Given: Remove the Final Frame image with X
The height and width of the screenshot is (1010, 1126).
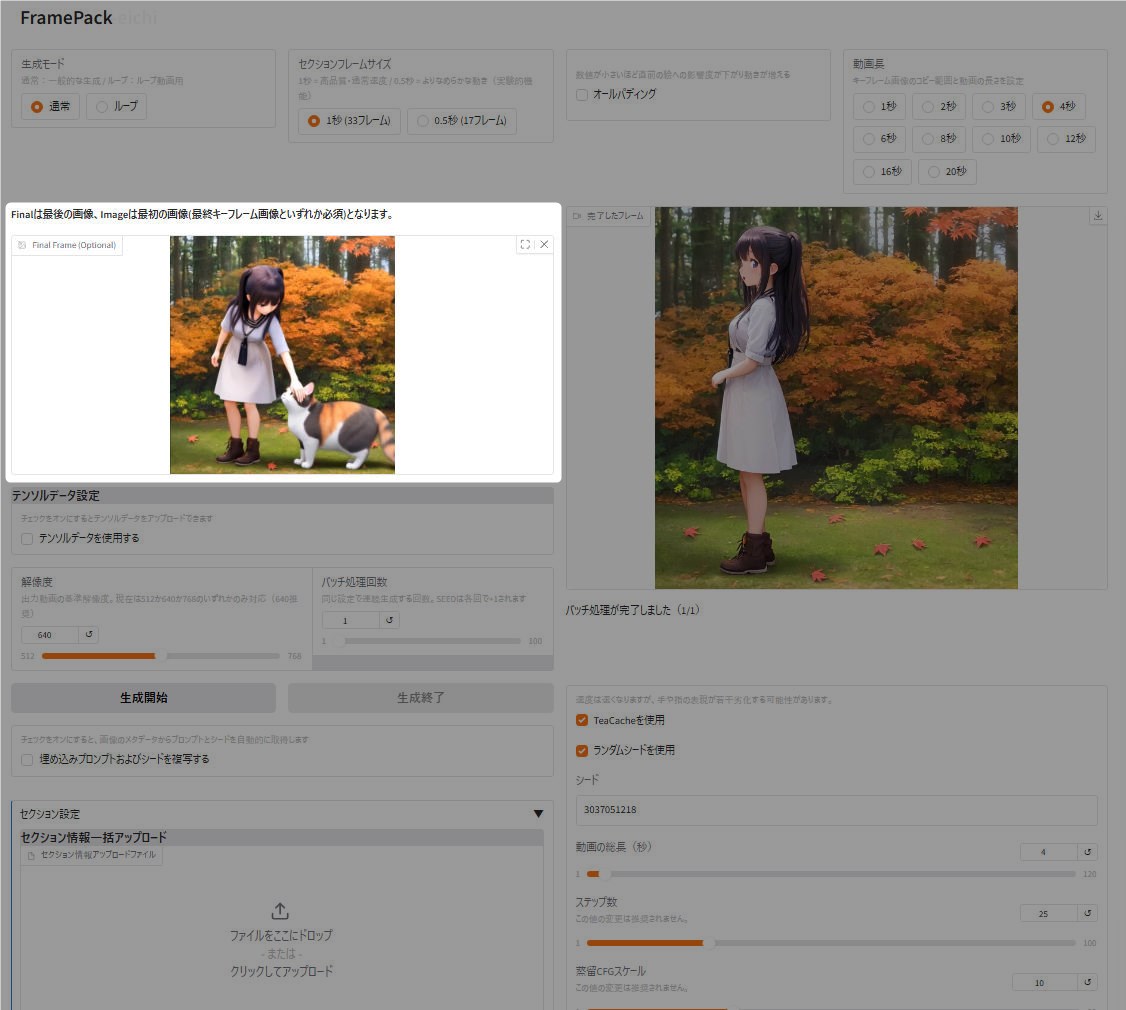Looking at the screenshot, I should point(544,244).
